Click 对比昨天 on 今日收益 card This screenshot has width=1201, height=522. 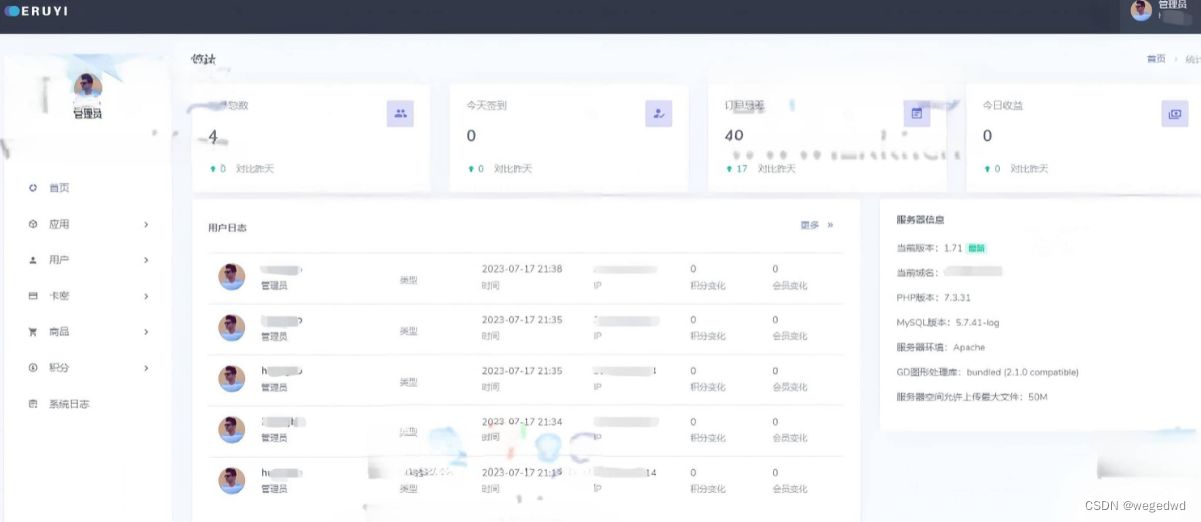click(1029, 169)
